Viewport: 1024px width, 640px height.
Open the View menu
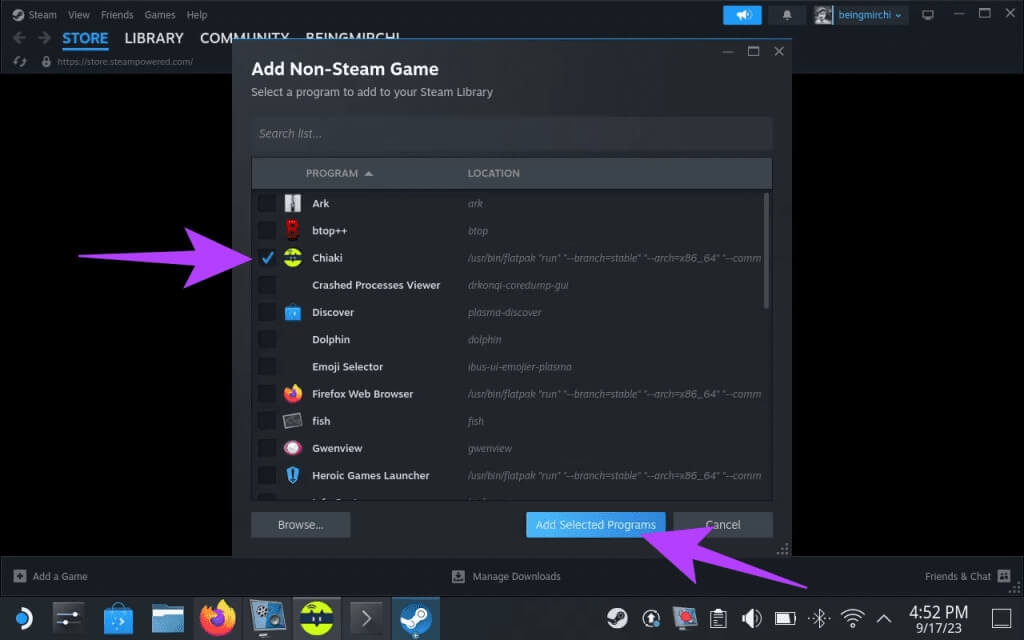tap(79, 14)
